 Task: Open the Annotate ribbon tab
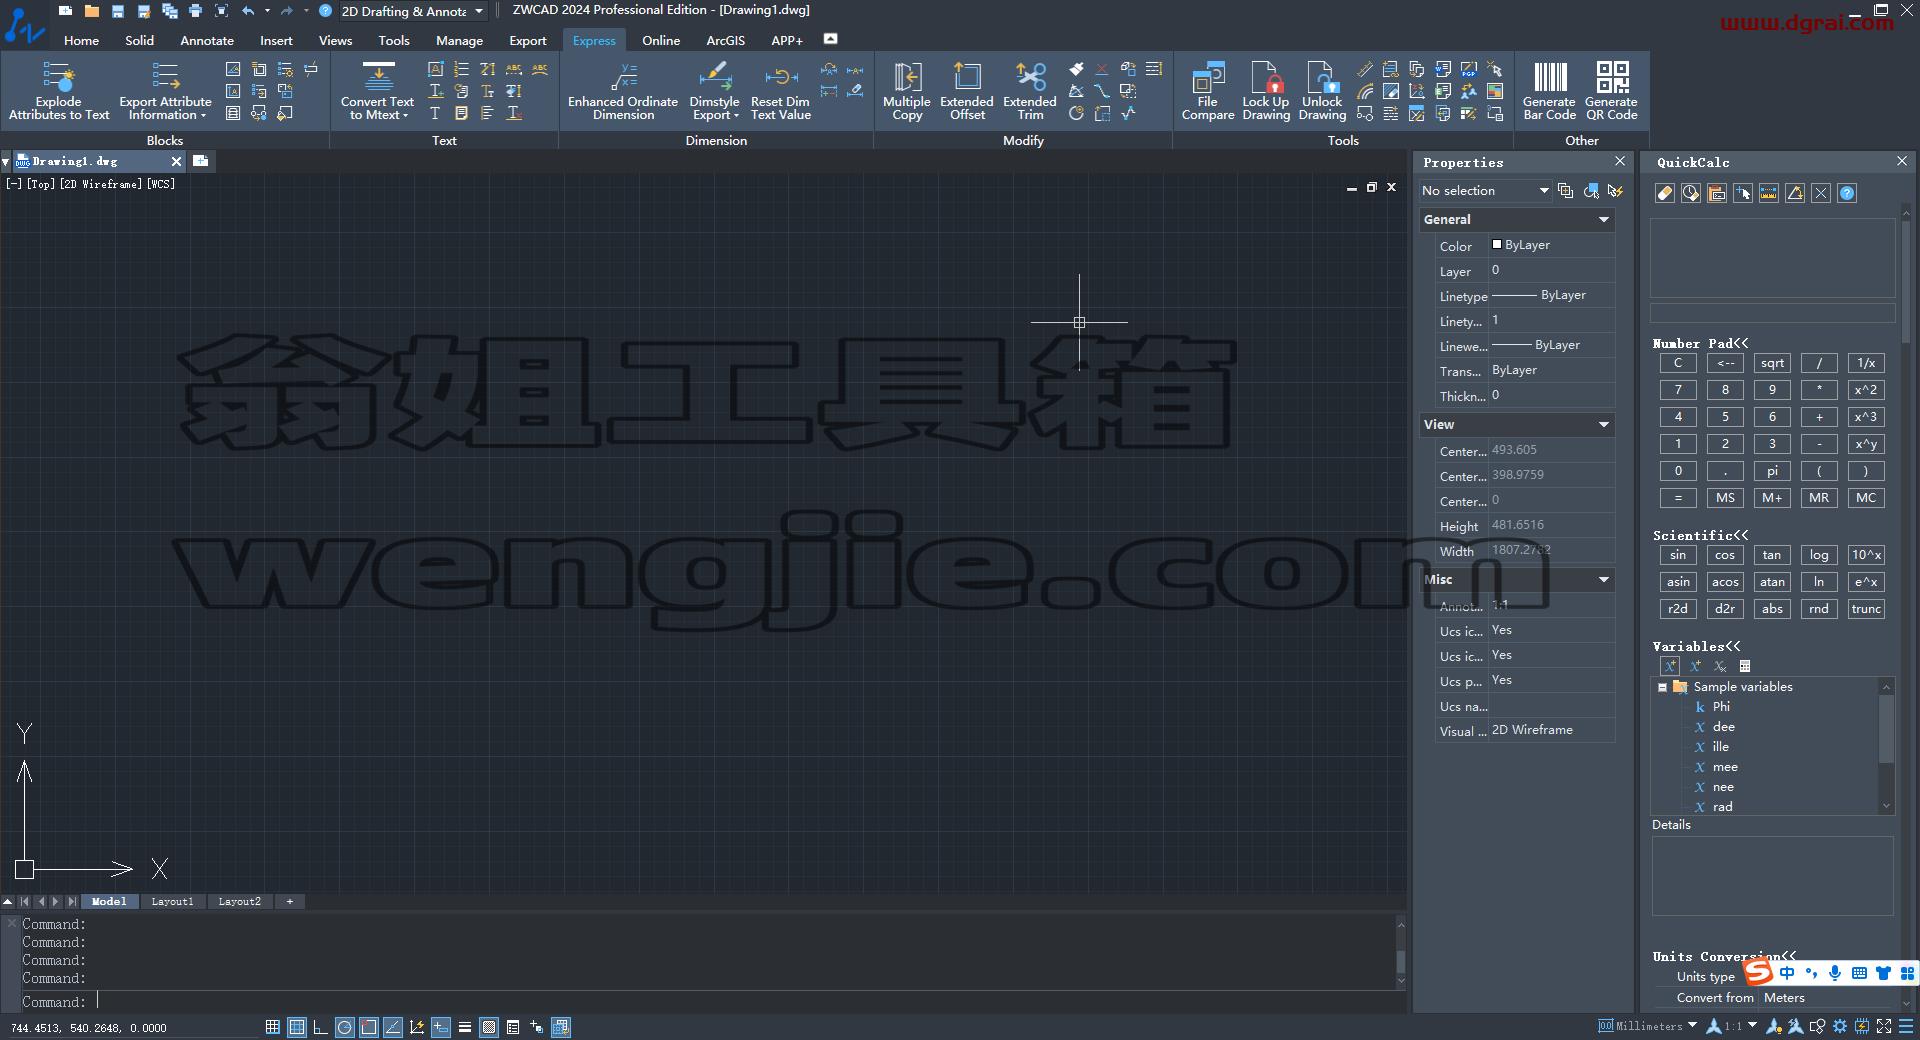(207, 41)
